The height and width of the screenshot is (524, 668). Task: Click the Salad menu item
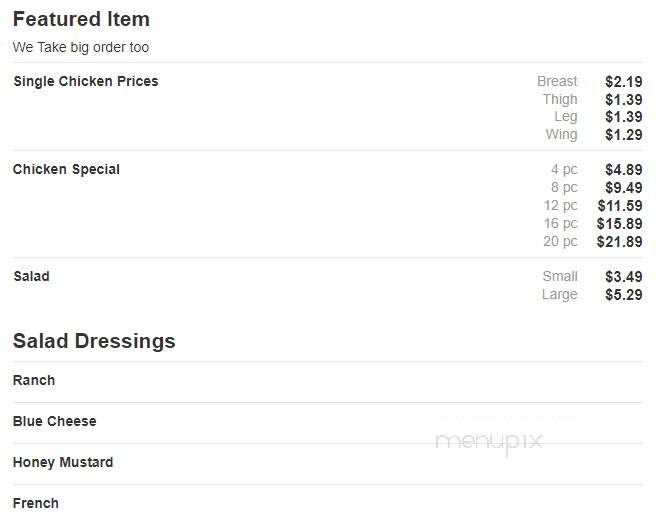tap(32, 276)
